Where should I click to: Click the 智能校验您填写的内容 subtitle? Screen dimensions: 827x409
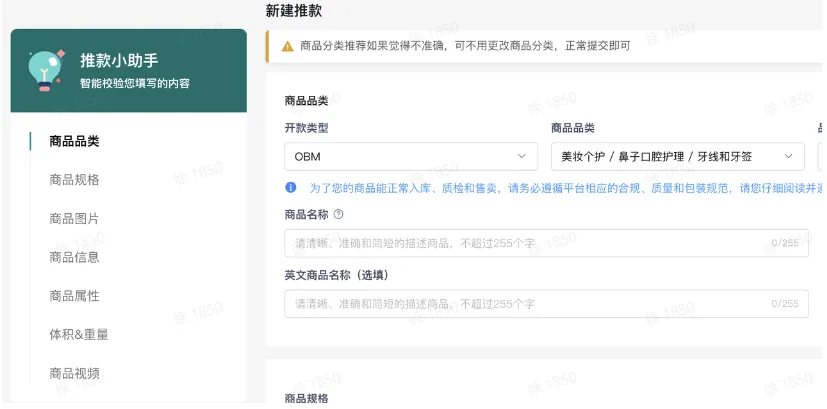(x=135, y=83)
